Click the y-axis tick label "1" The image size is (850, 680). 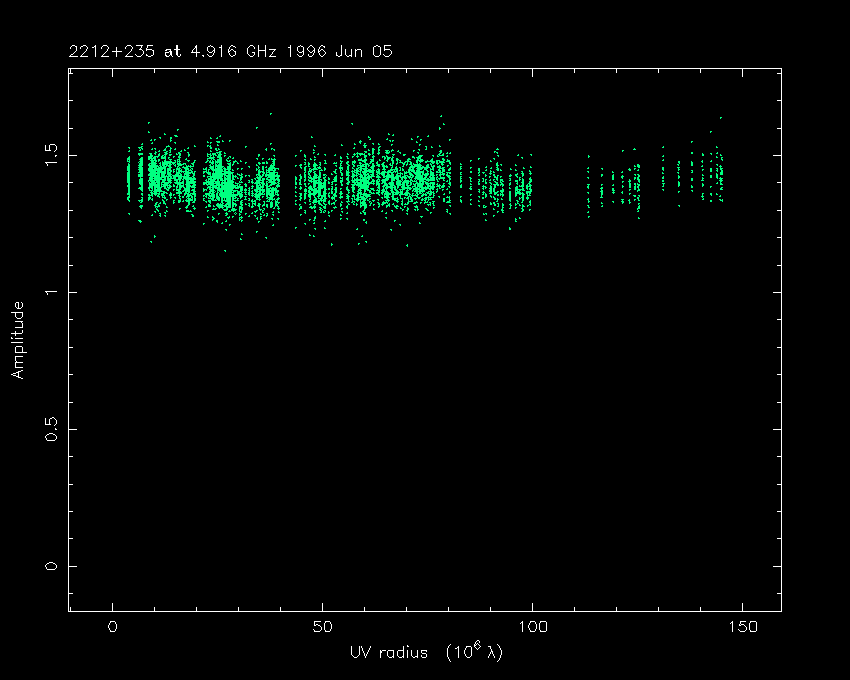52,292
